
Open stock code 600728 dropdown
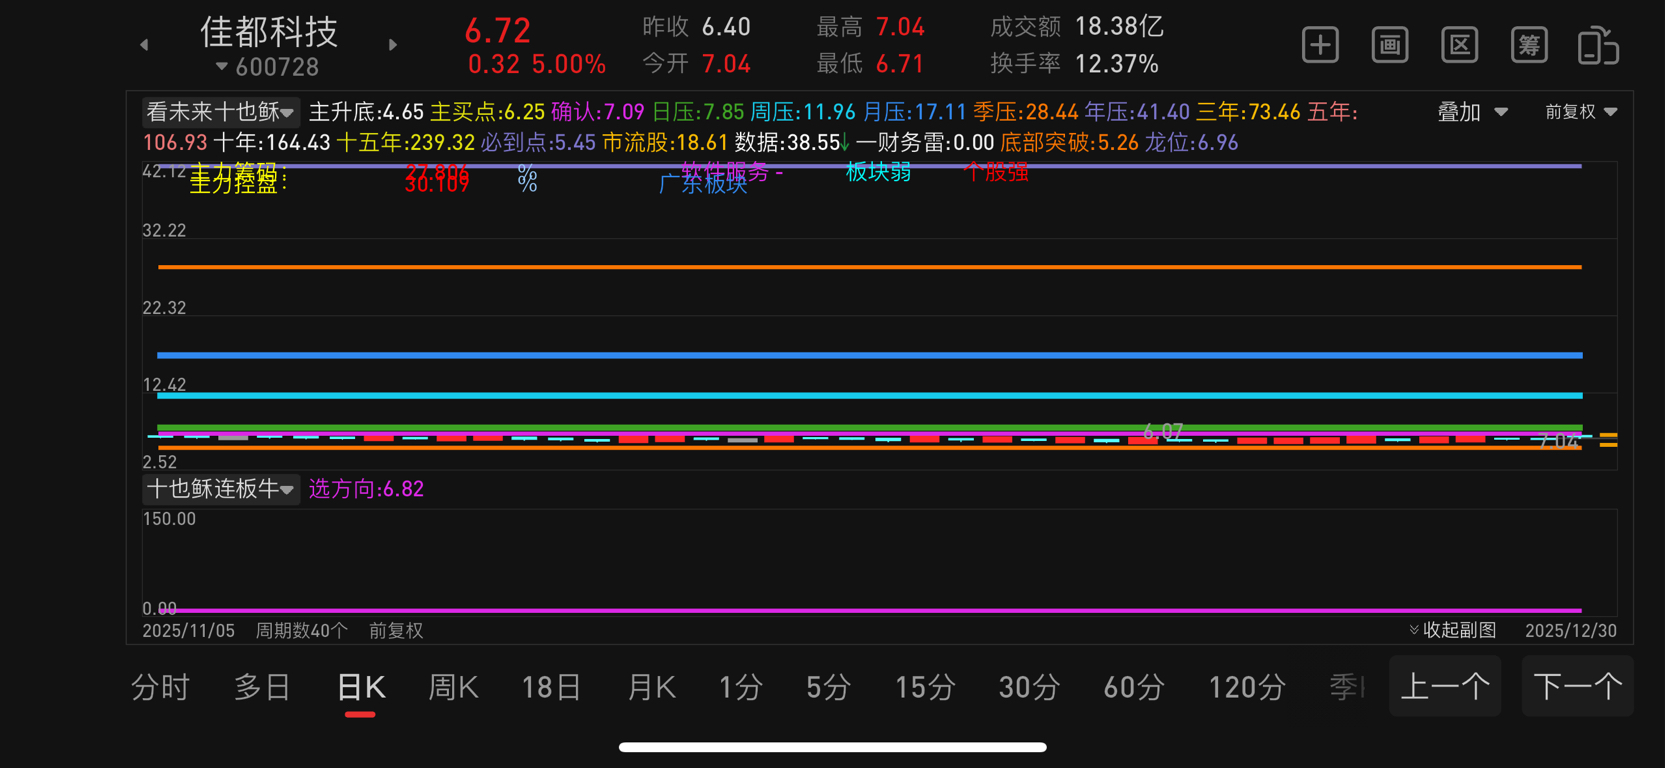point(267,67)
